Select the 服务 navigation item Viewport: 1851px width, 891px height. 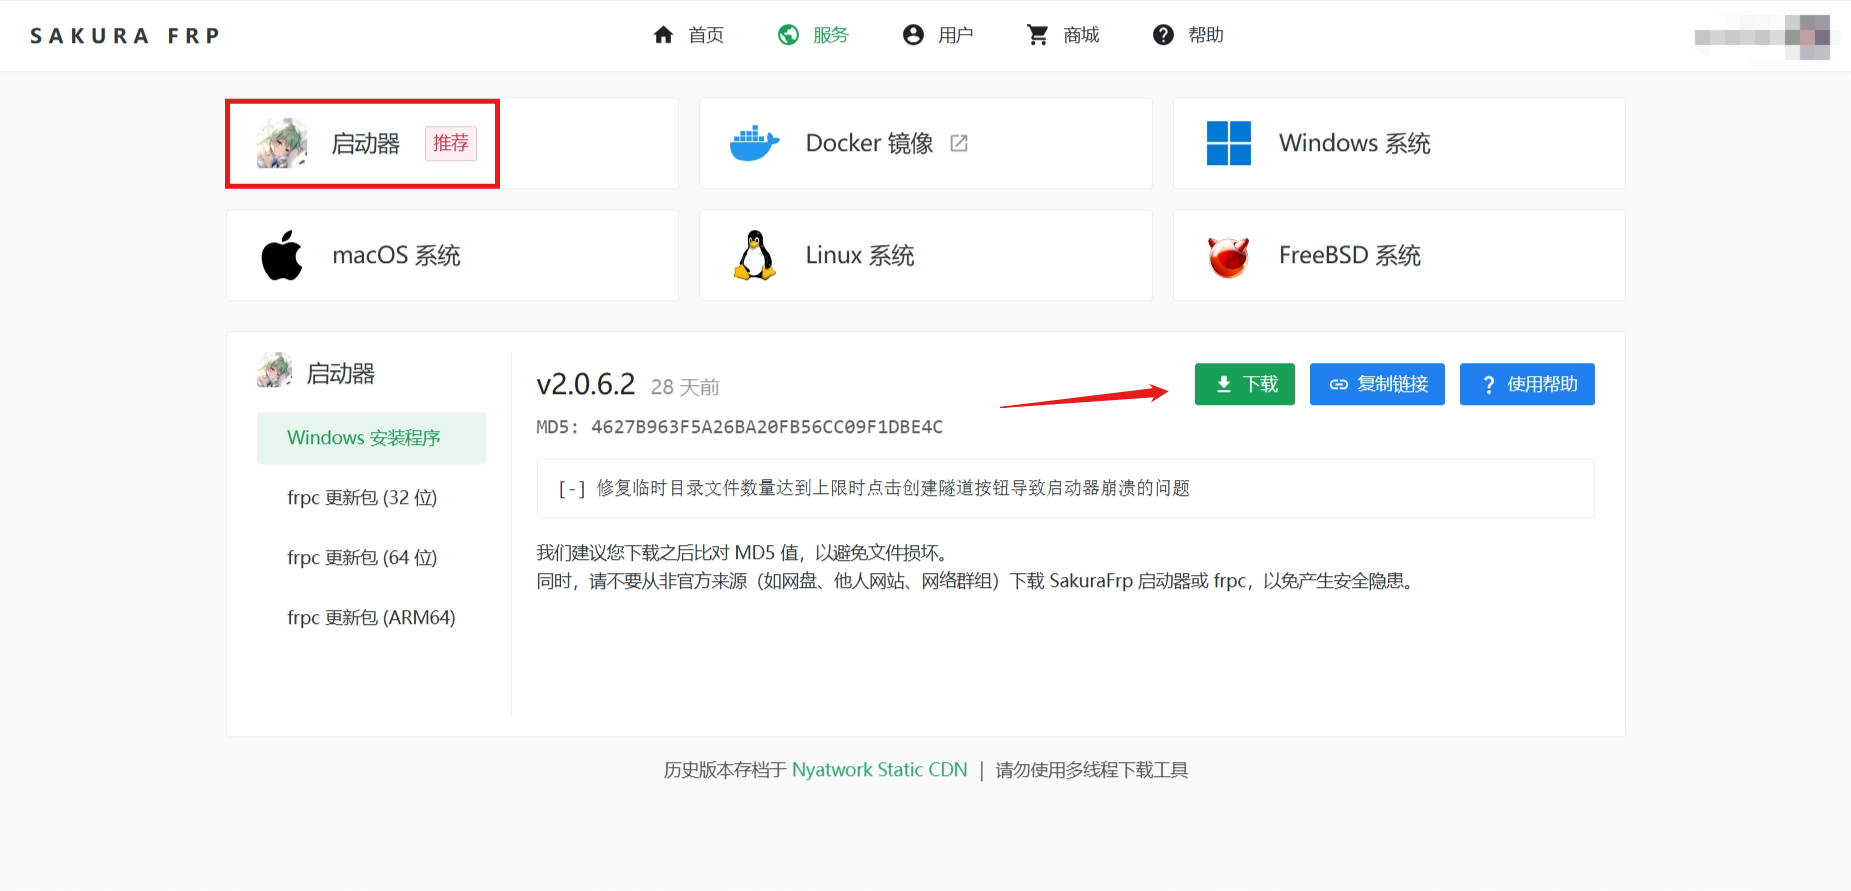point(813,35)
